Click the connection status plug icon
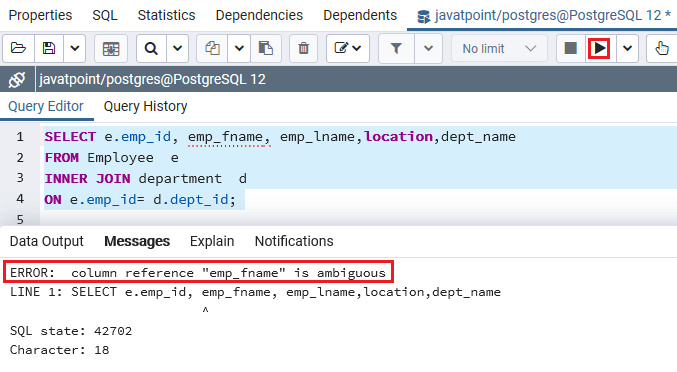 point(17,80)
